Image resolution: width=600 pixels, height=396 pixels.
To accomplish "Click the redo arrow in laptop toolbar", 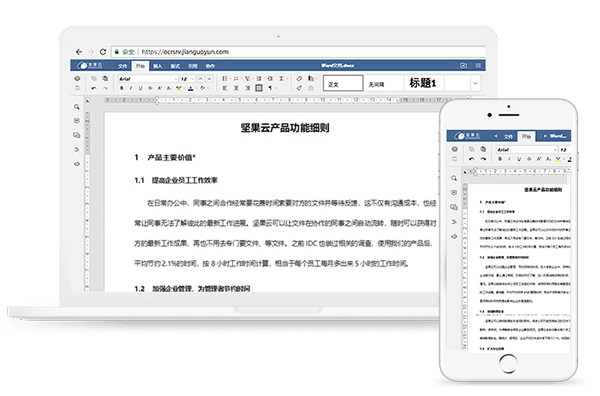I will pyautogui.click(x=105, y=88).
